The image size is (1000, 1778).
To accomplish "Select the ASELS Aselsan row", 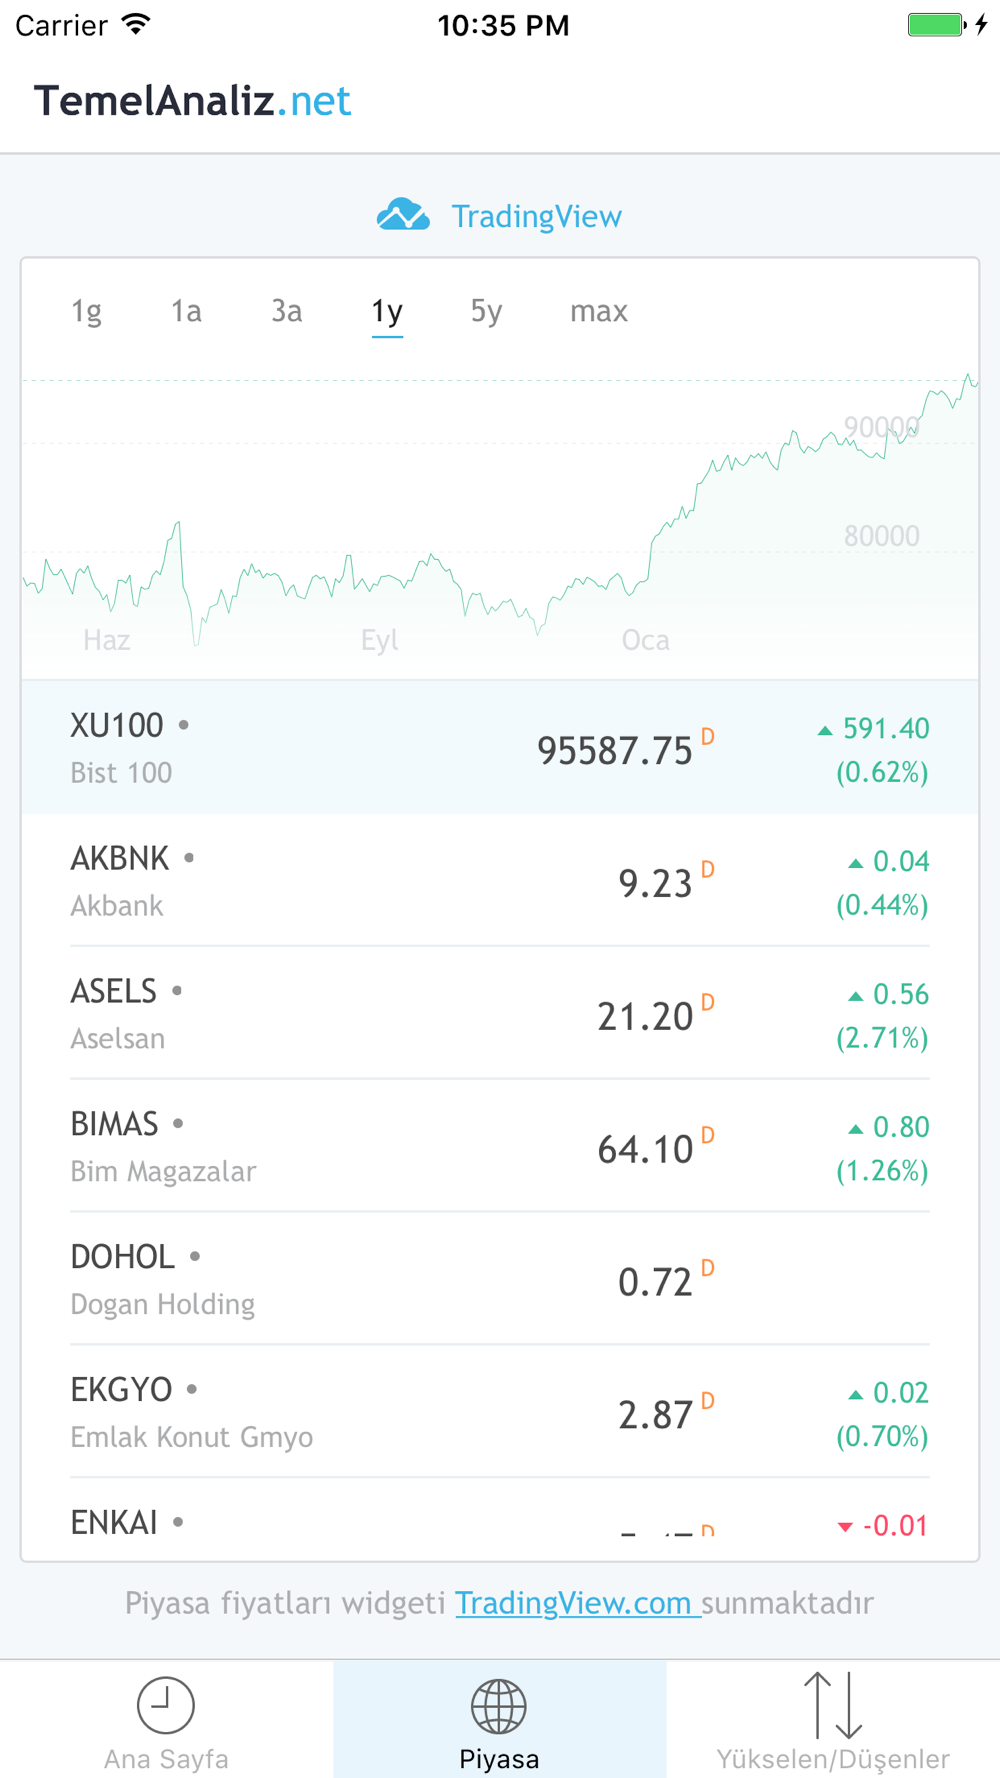I will (x=500, y=1014).
